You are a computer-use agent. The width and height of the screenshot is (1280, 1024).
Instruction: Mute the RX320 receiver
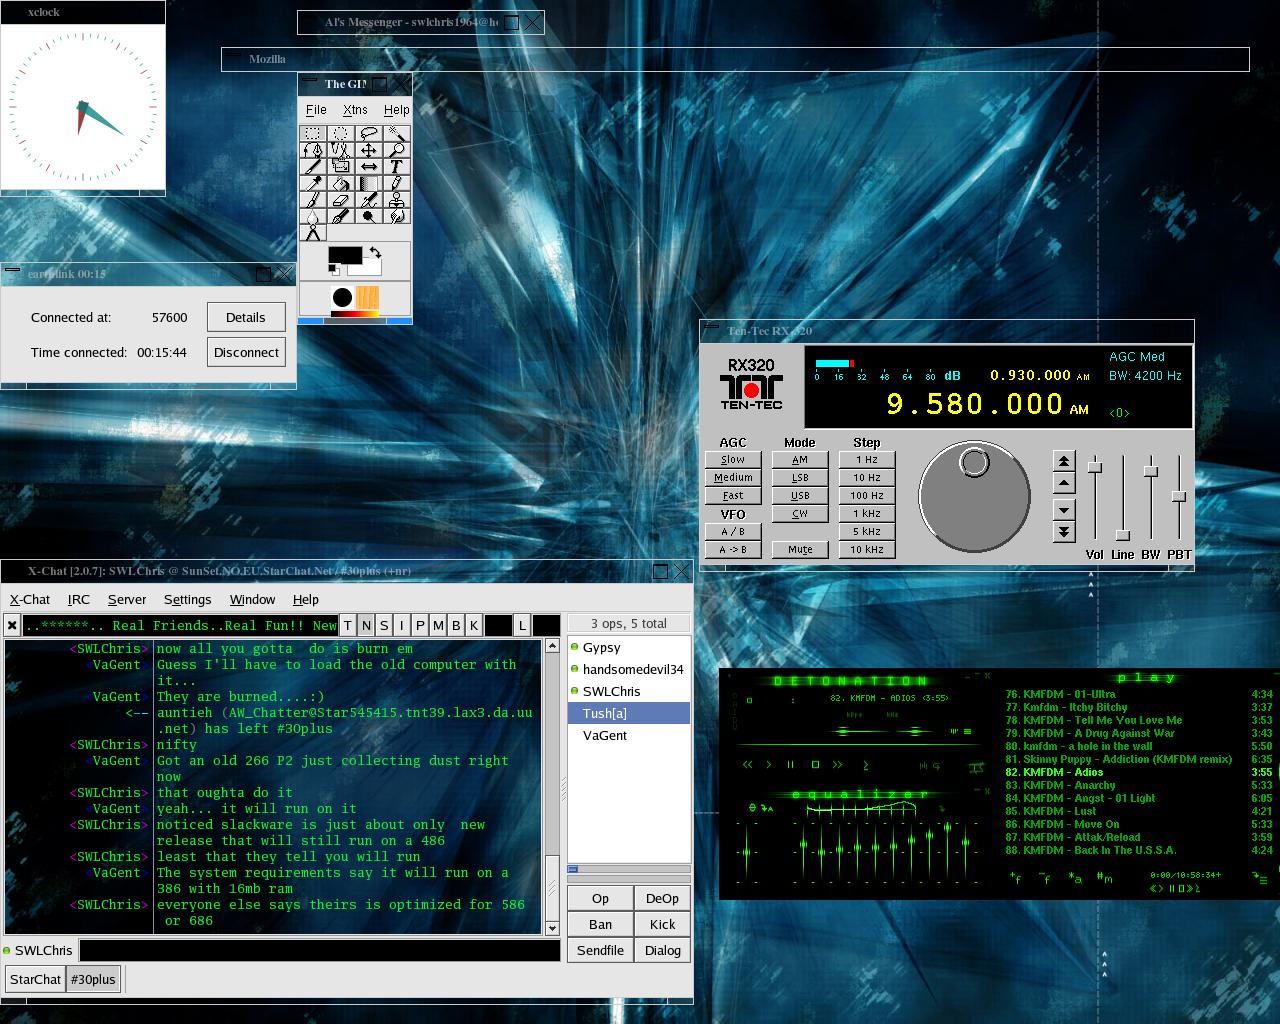point(800,549)
